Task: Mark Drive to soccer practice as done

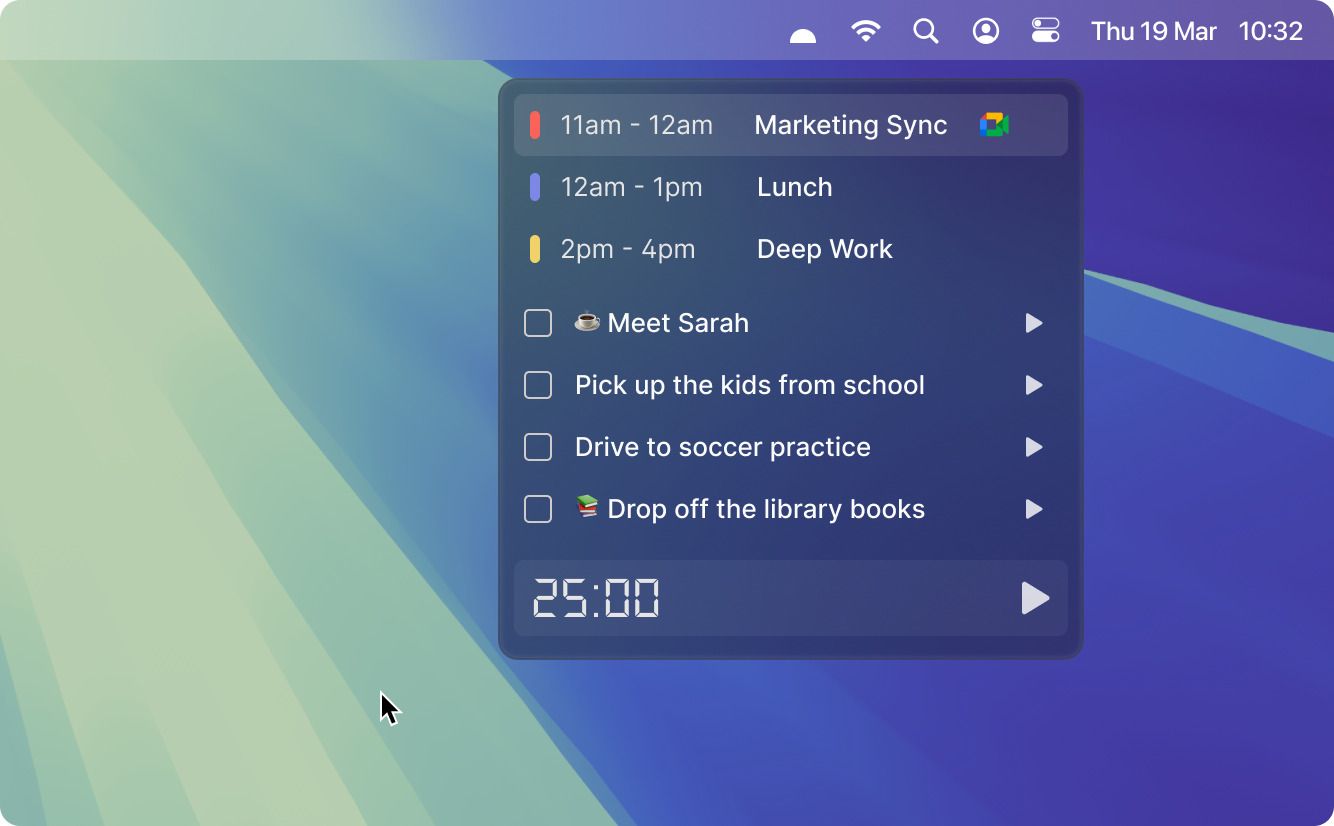Action: point(538,447)
